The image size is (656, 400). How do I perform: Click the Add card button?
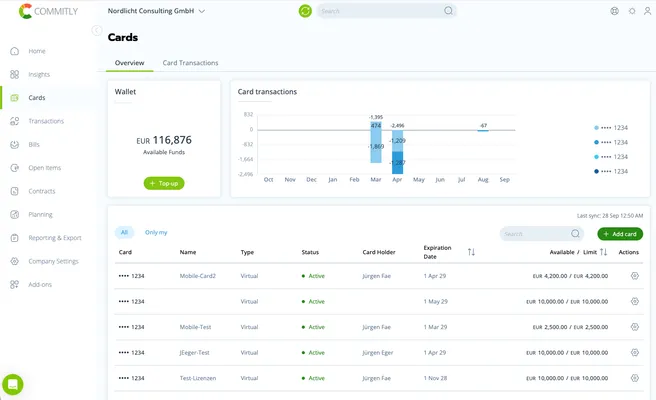point(620,234)
